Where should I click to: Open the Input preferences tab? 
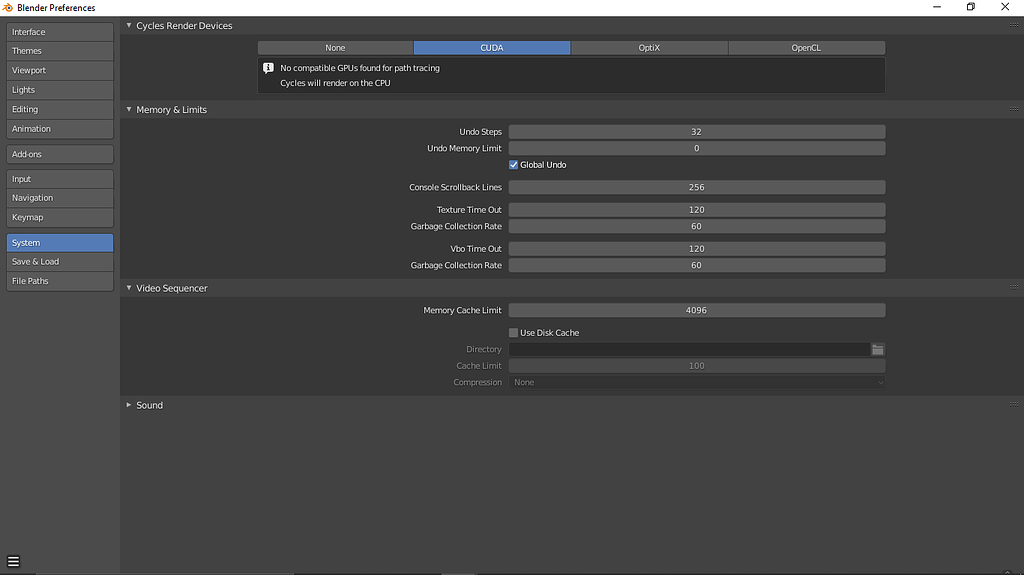(60, 179)
